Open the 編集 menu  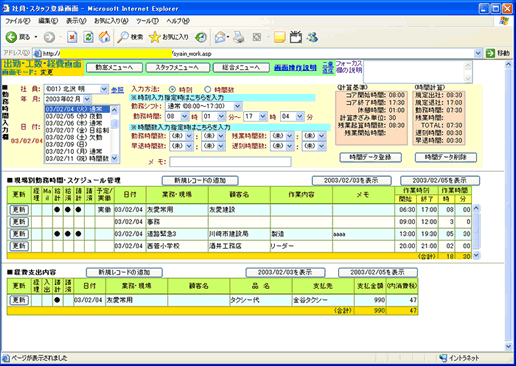(x=48, y=21)
